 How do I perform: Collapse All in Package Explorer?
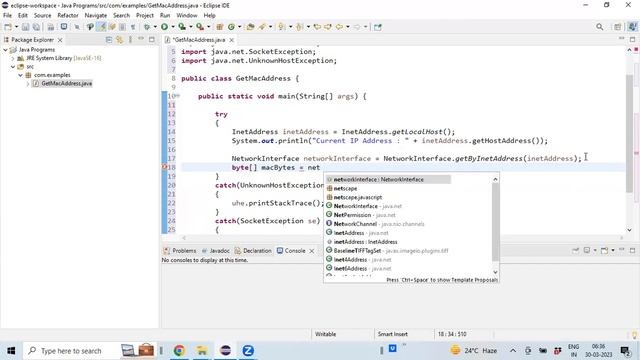point(109,40)
